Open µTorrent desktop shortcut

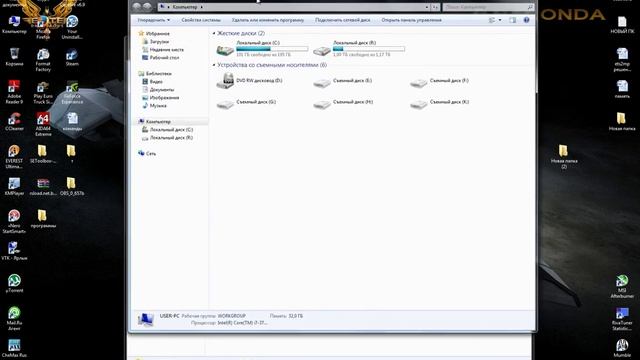click(14, 283)
